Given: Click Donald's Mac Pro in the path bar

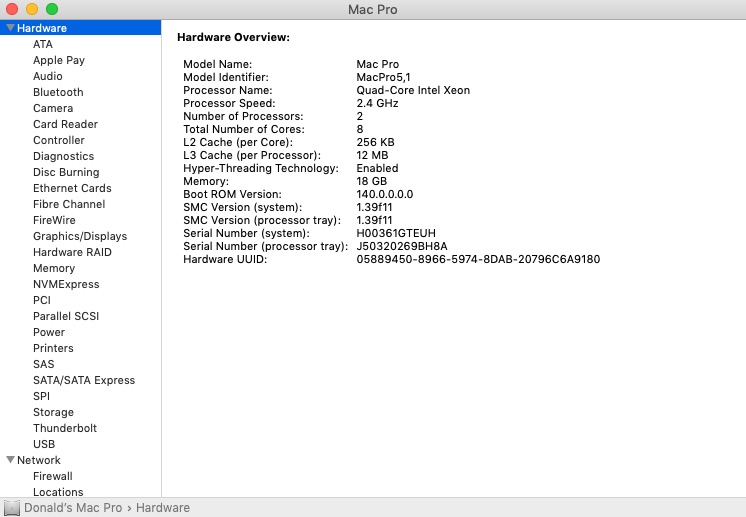Looking at the screenshot, I should click(x=73, y=508).
